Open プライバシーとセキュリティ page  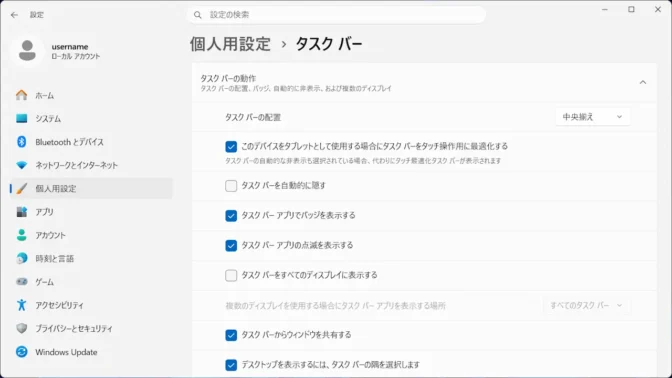tap(91, 328)
